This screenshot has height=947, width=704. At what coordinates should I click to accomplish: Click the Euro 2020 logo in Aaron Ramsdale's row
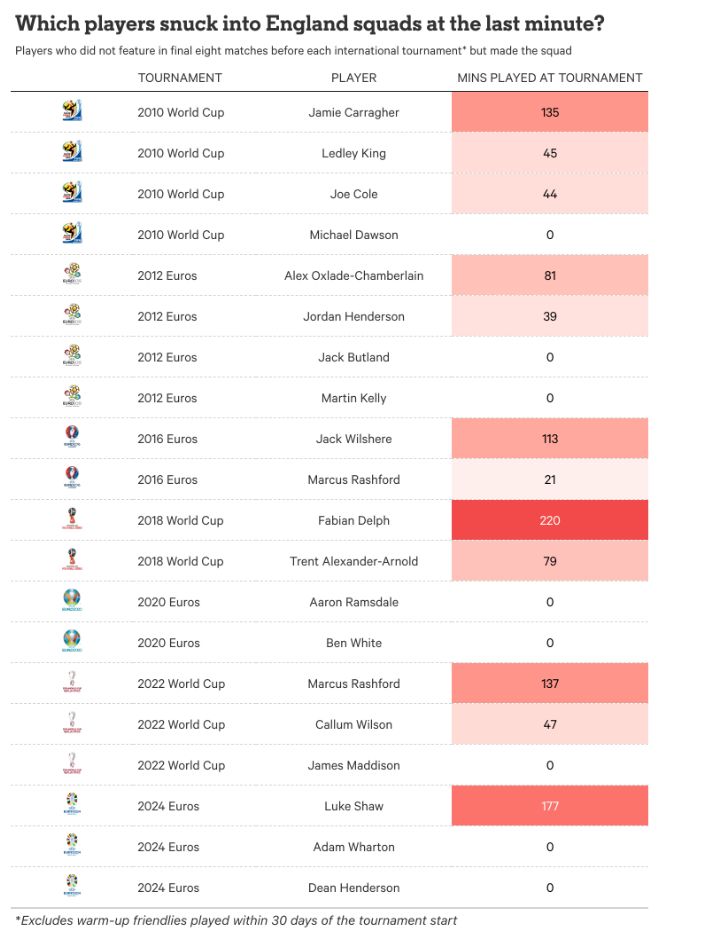coord(71,602)
